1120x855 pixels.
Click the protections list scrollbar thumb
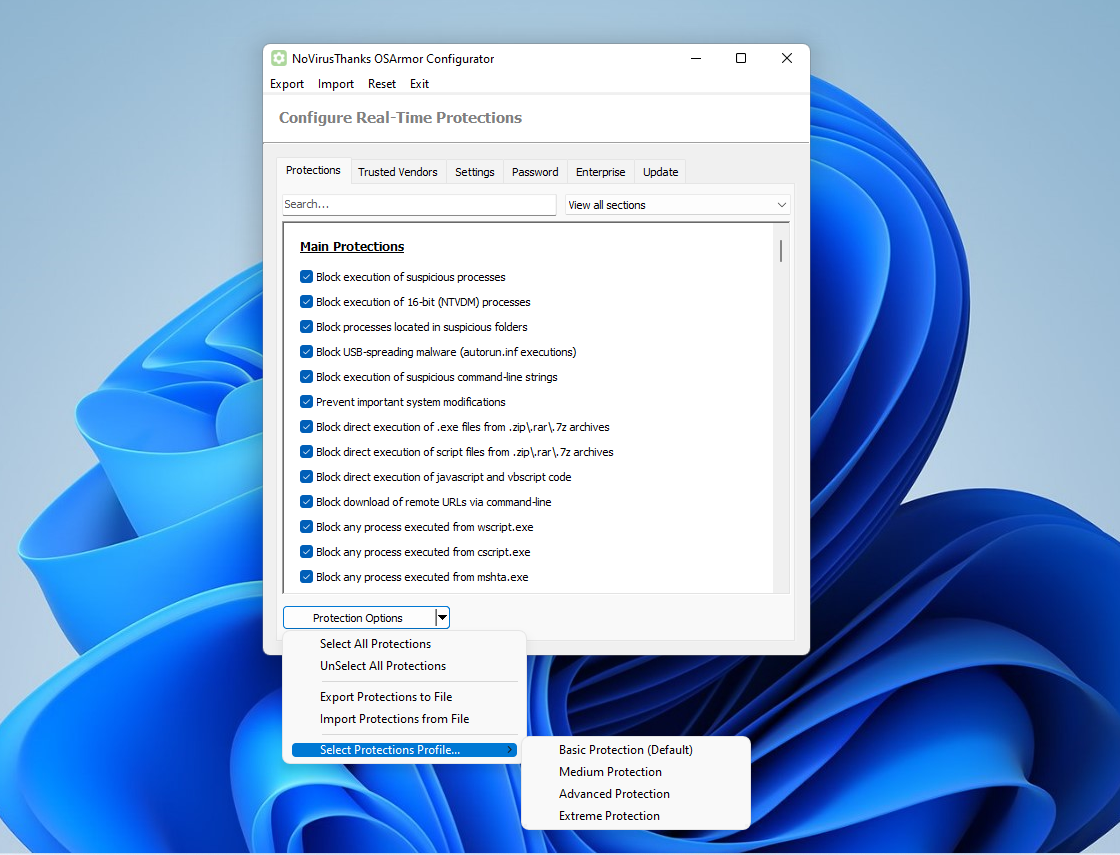[781, 251]
